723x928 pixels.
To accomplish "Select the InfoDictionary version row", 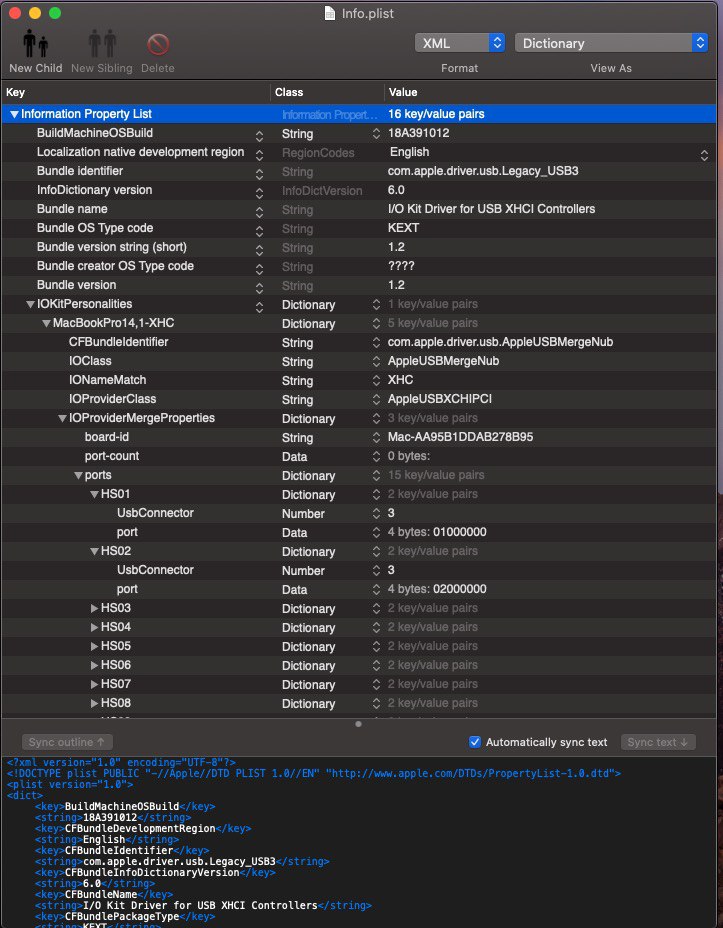I will (359, 190).
